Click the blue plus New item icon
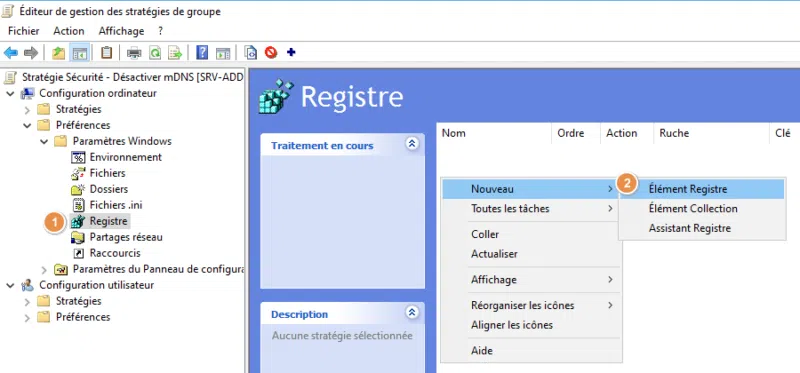800x373 pixels. point(291,52)
